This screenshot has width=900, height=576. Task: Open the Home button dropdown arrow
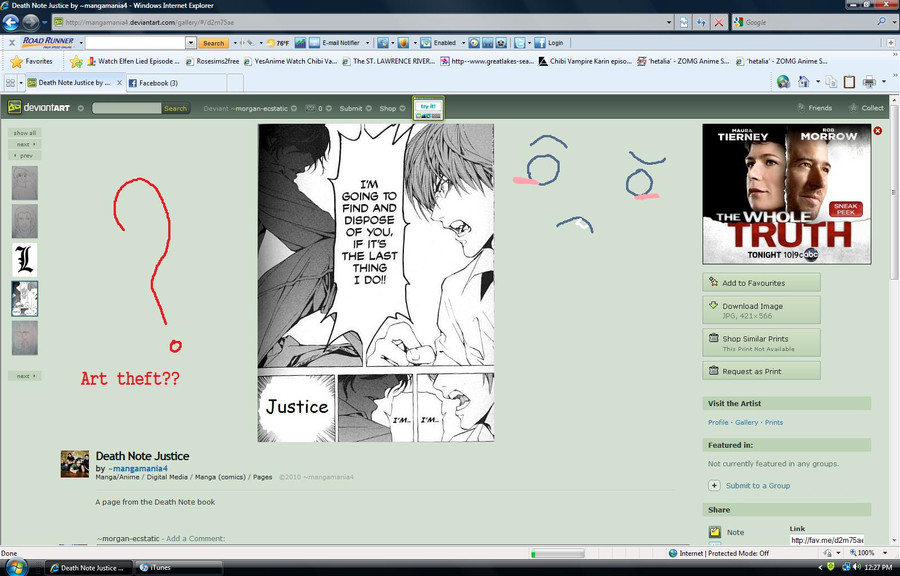pyautogui.click(x=817, y=82)
